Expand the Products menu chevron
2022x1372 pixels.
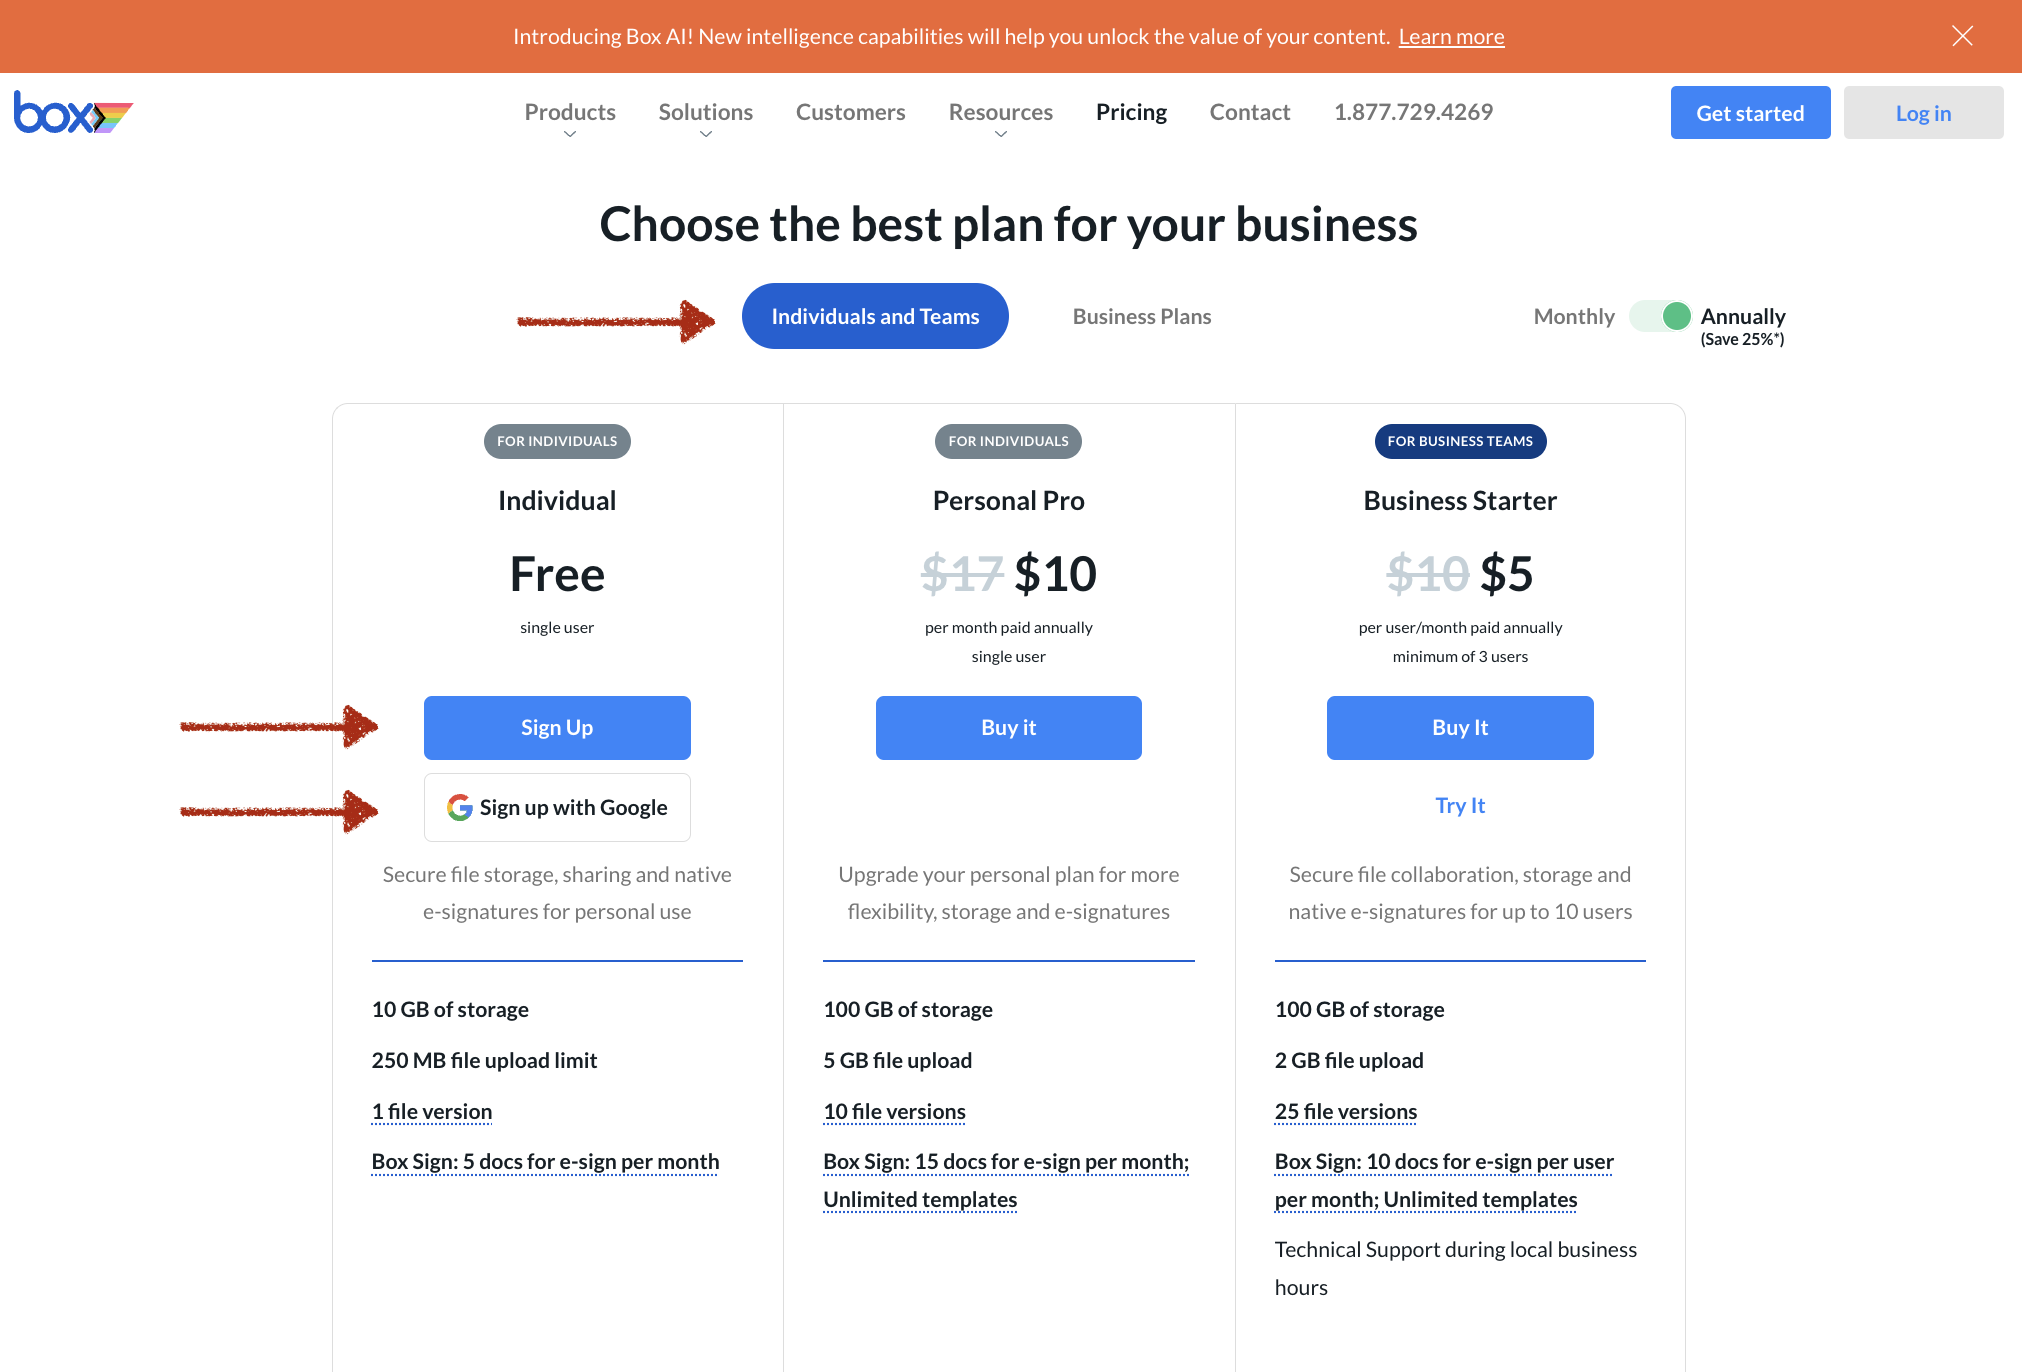point(570,135)
